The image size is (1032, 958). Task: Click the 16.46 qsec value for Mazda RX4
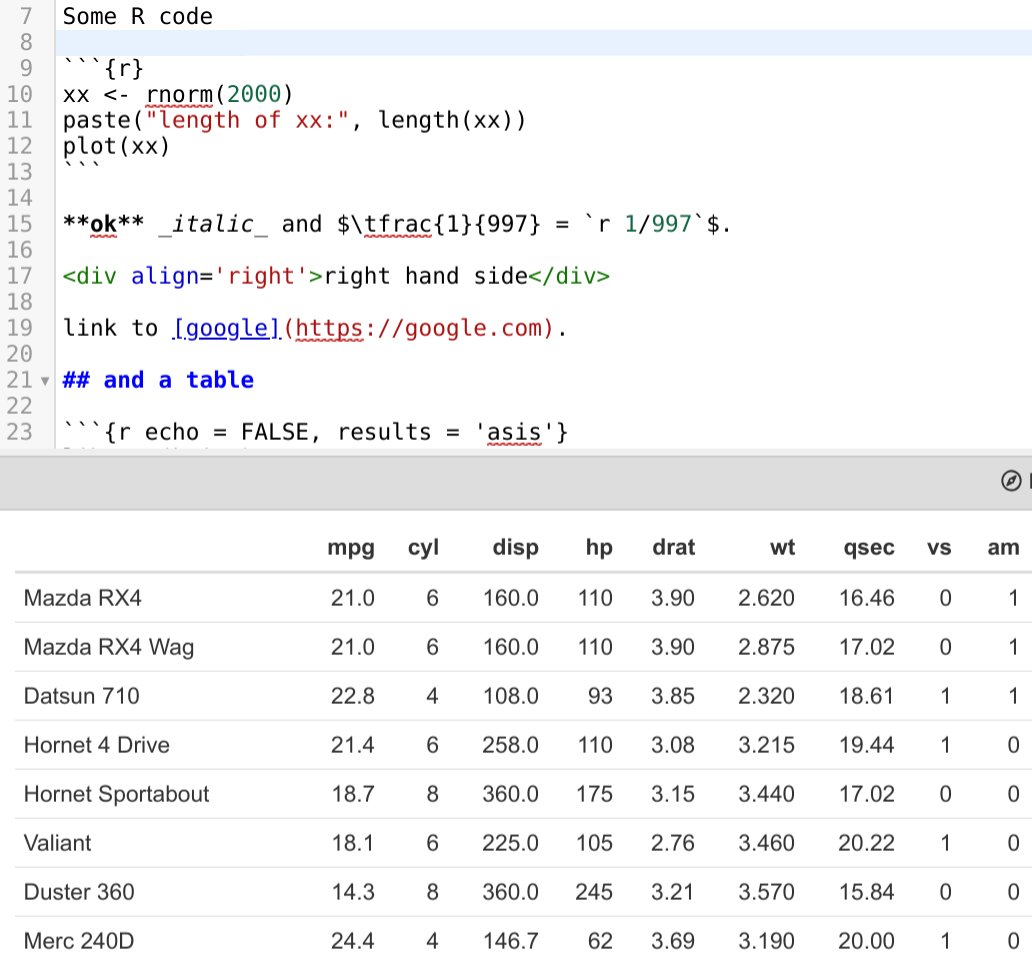click(x=866, y=597)
